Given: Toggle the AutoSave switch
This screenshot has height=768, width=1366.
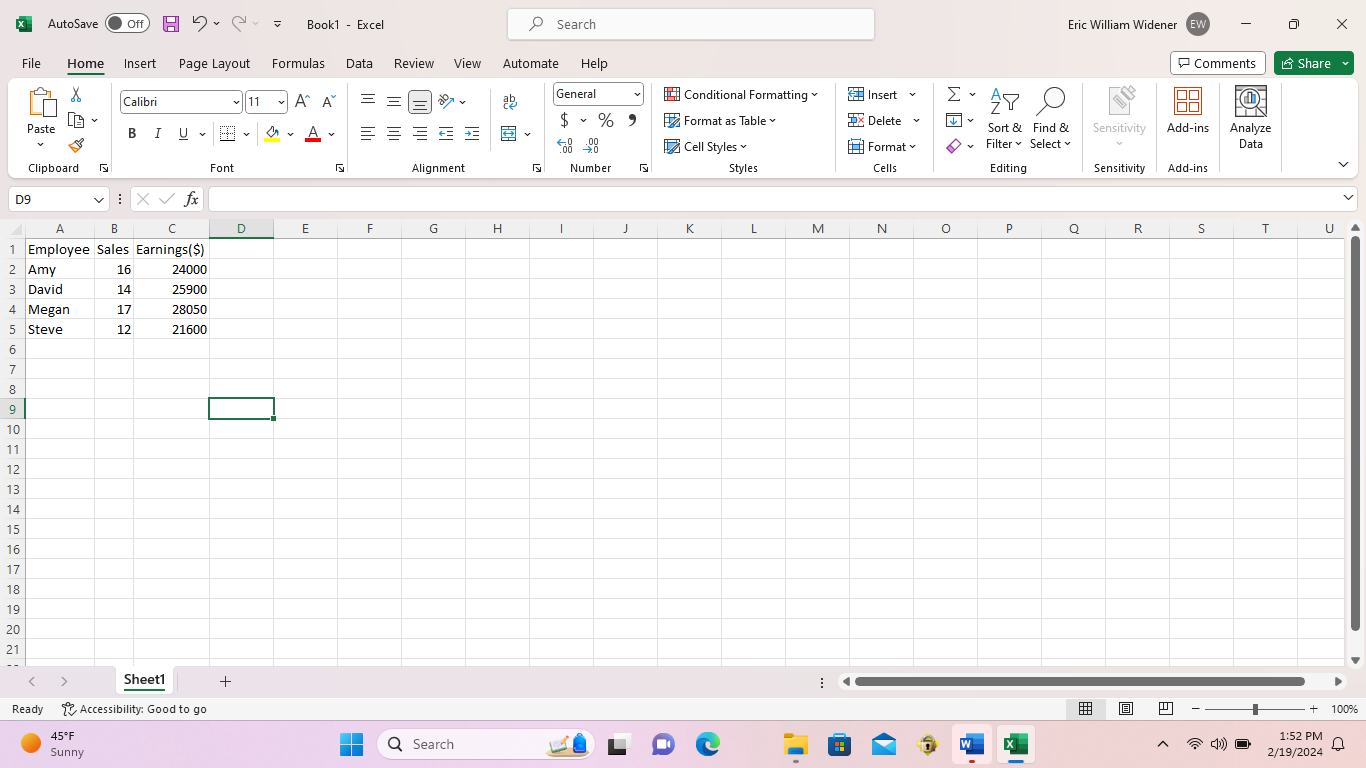Looking at the screenshot, I should 127,24.
